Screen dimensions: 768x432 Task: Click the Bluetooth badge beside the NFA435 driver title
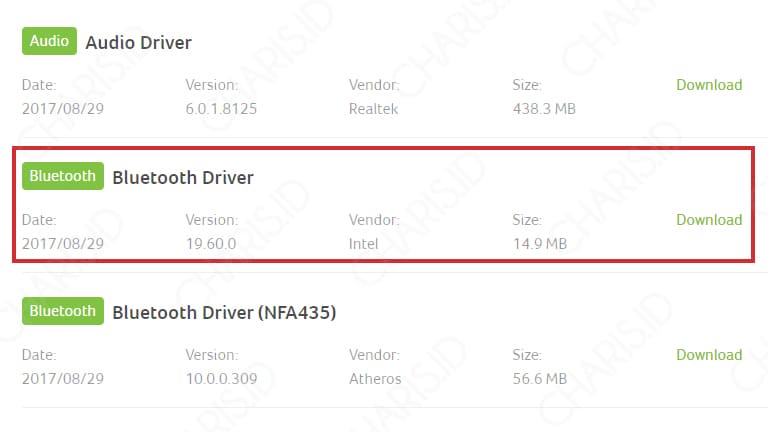[63, 311]
